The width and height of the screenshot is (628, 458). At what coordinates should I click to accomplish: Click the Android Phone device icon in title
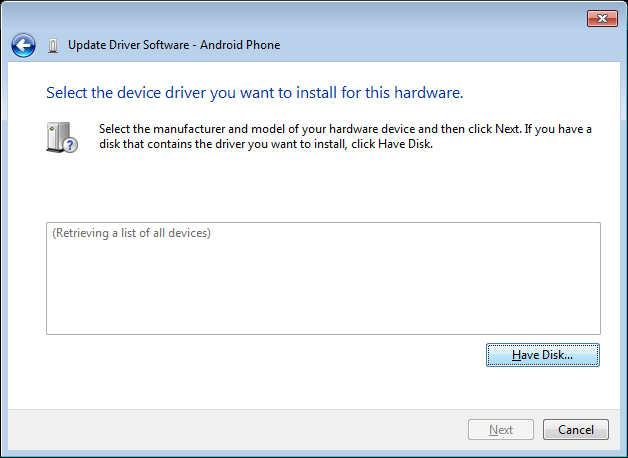tap(52, 46)
